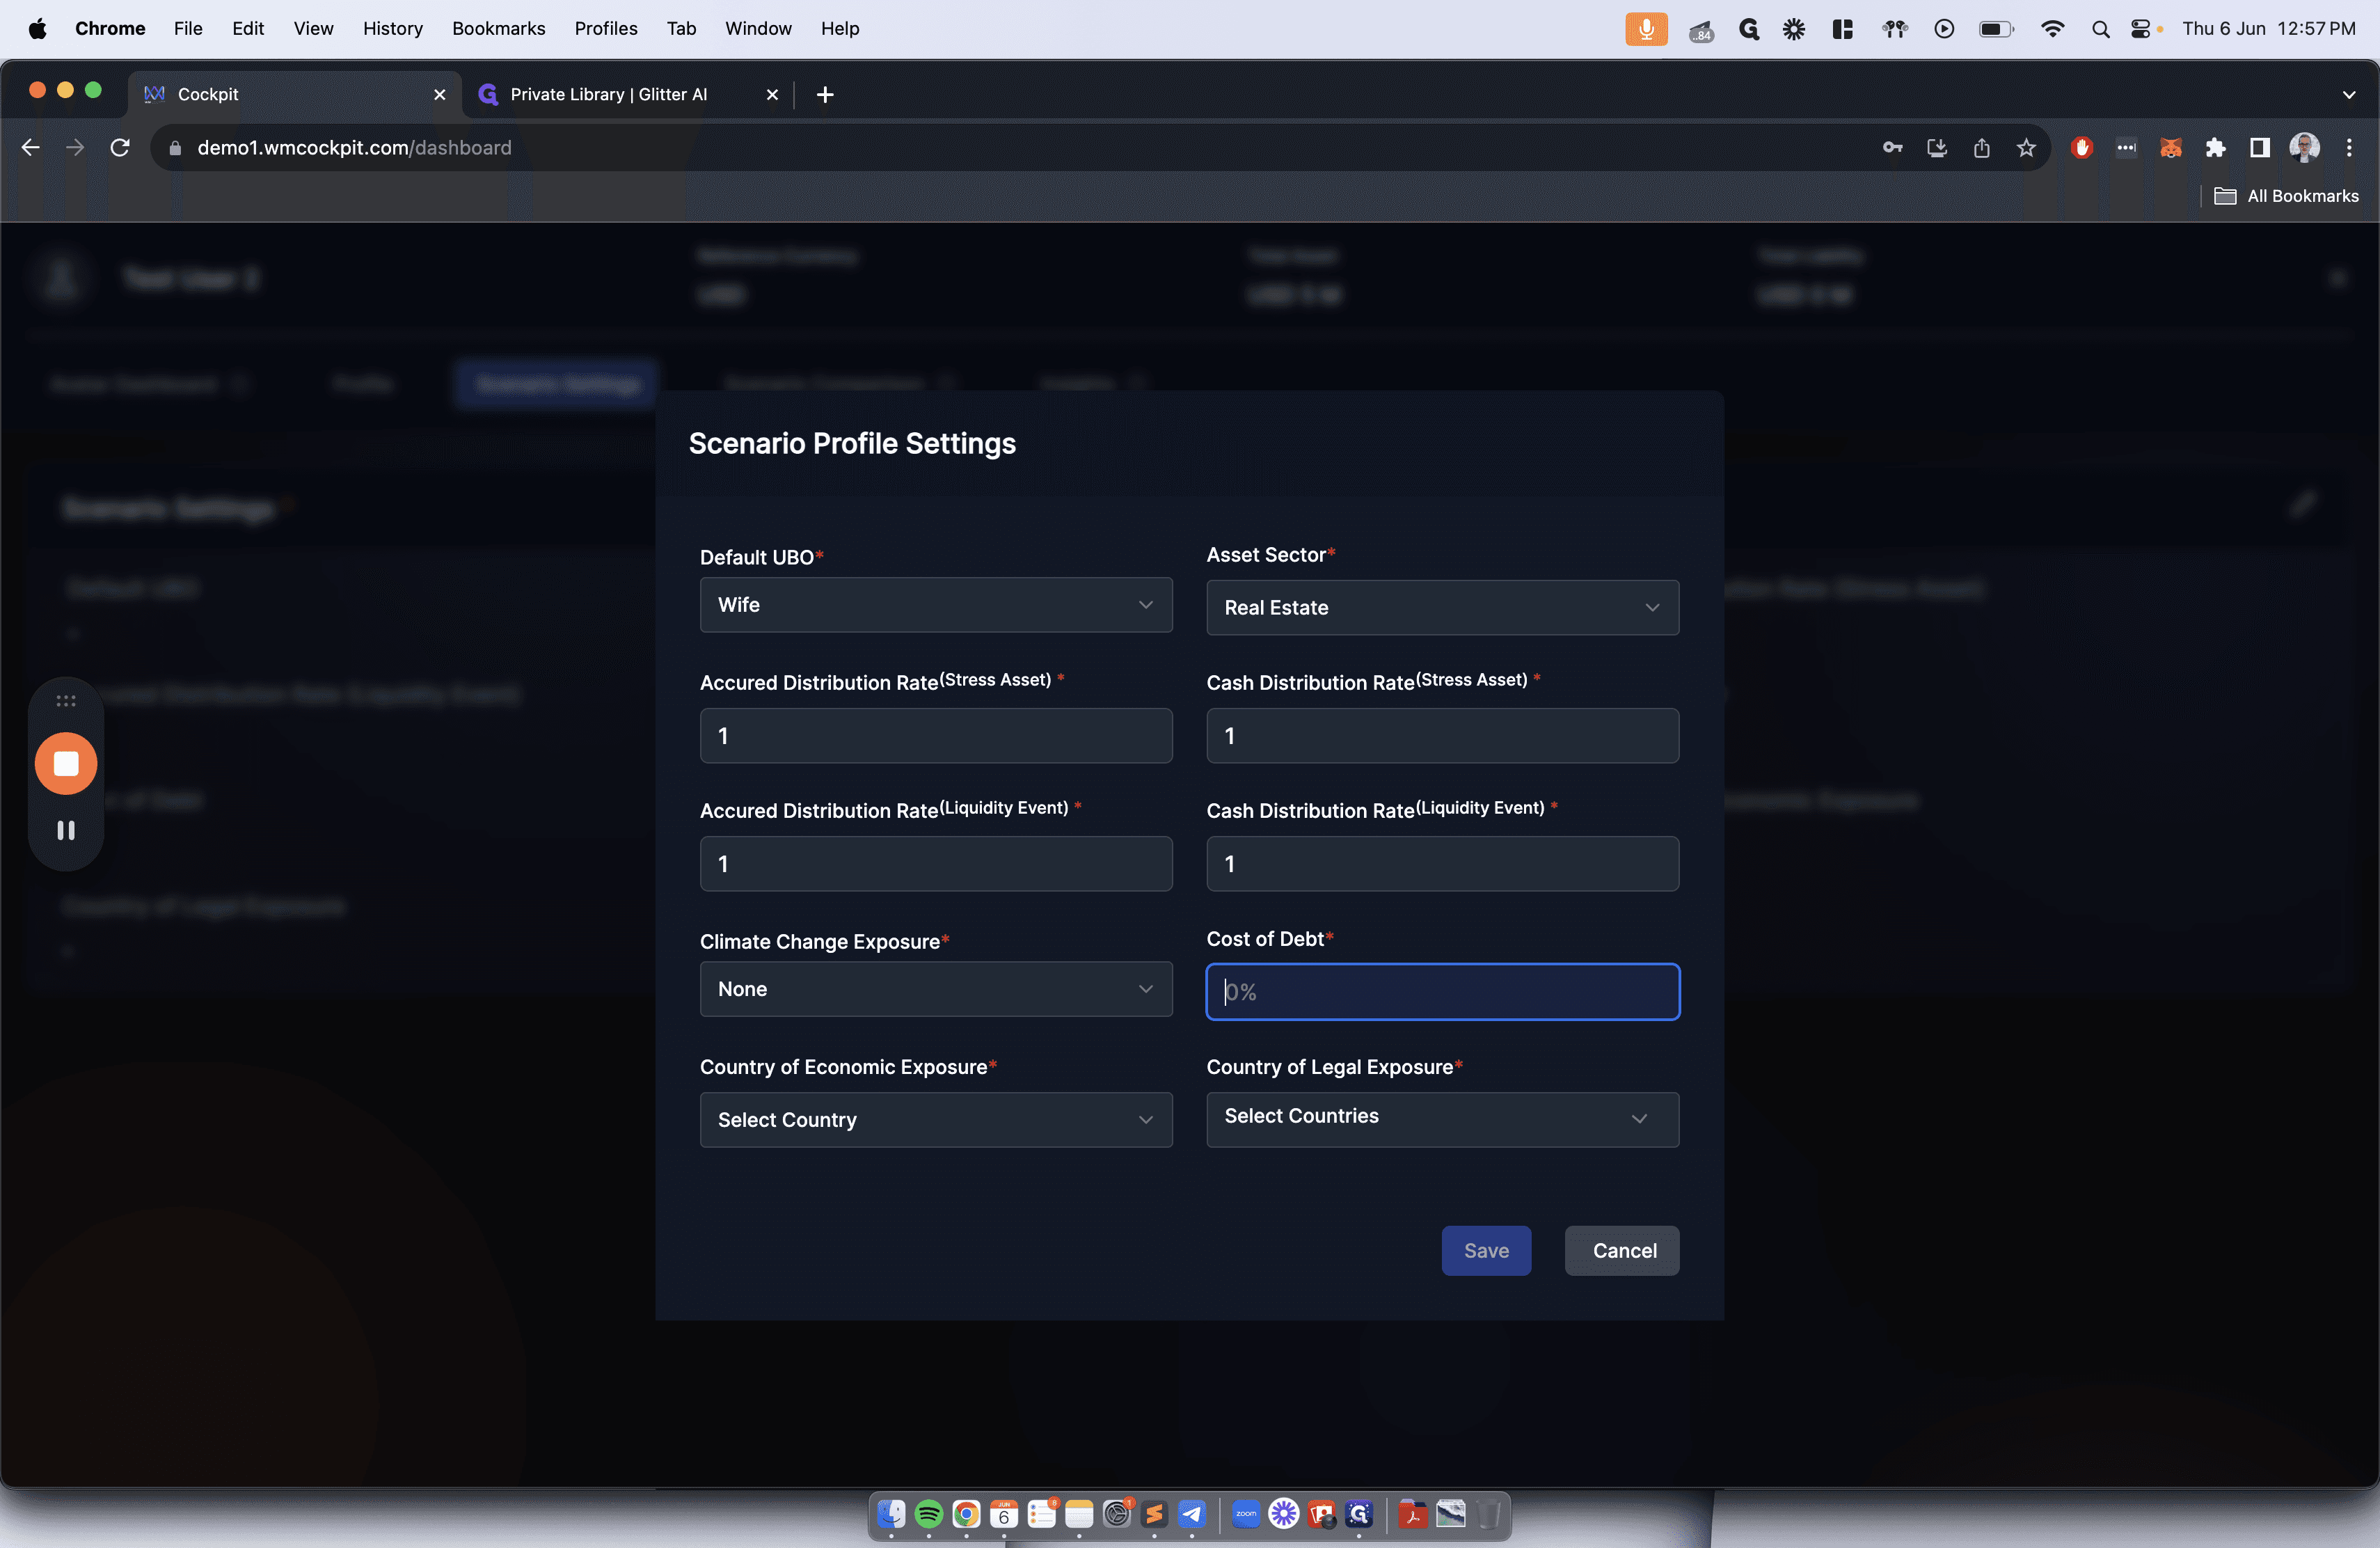Open Reminders from the Dock
2380x1548 pixels.
[x=1041, y=1514]
